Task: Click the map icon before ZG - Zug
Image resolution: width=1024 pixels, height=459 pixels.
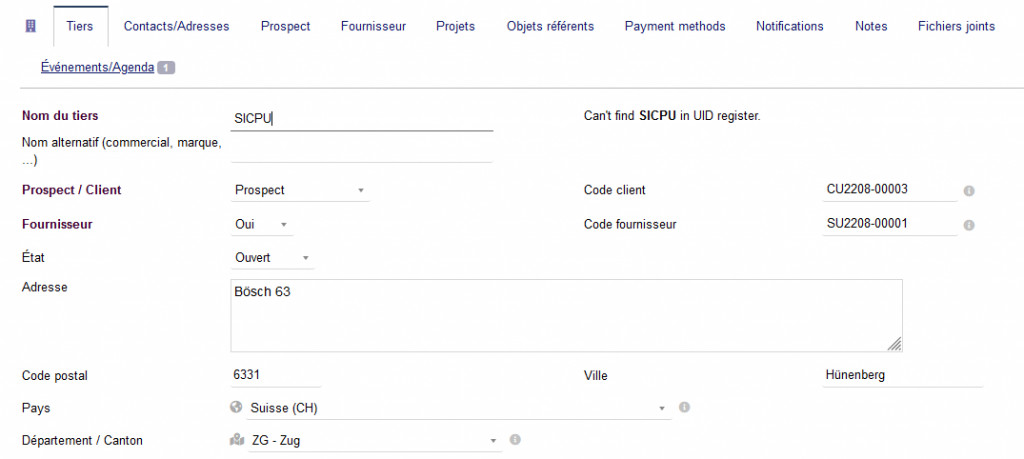Action: 237,440
